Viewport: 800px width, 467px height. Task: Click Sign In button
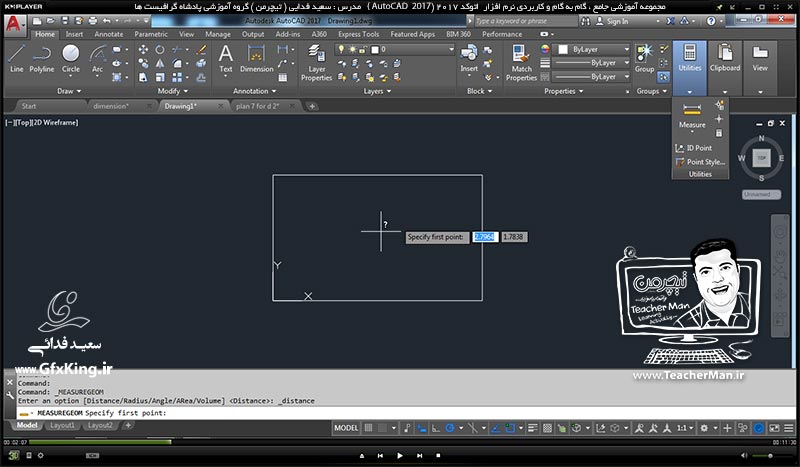coord(612,21)
